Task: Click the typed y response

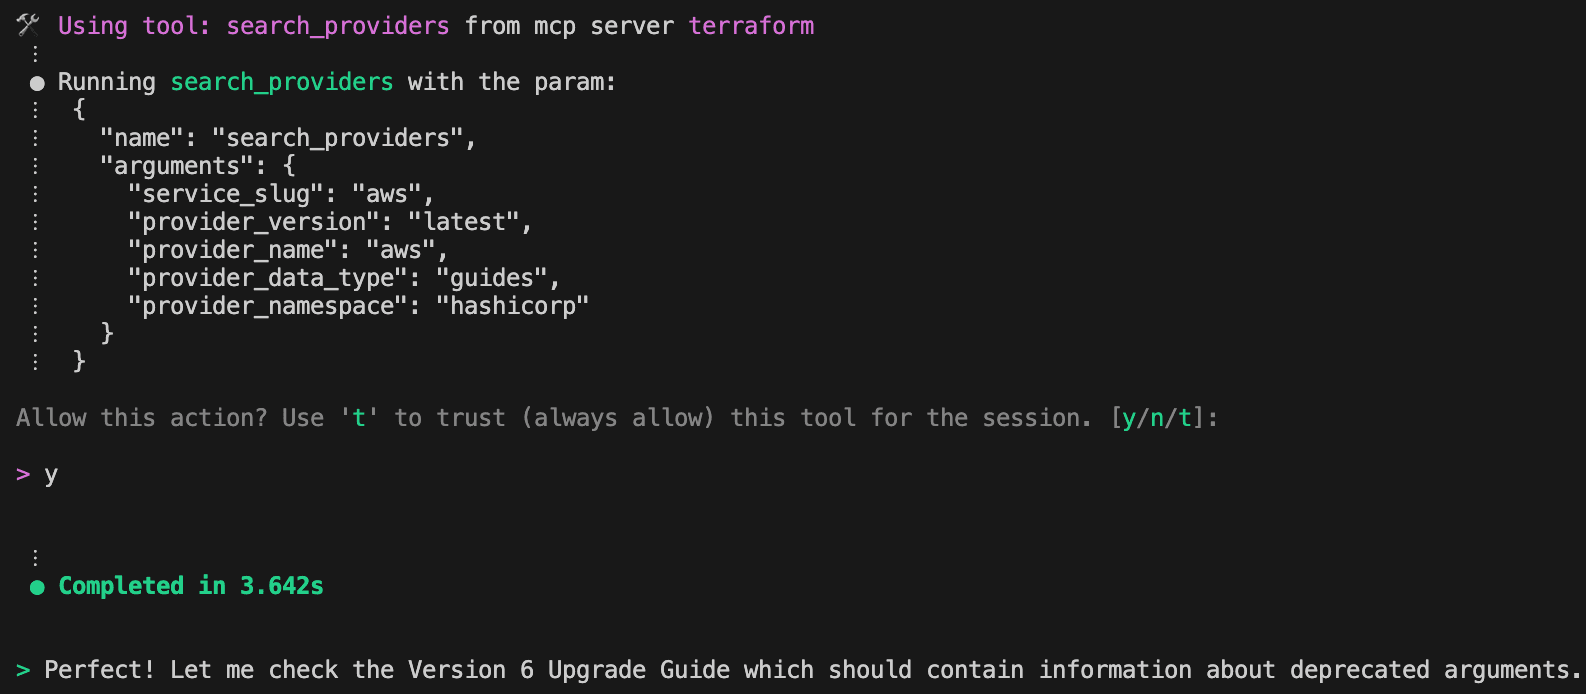Action: pos(51,475)
